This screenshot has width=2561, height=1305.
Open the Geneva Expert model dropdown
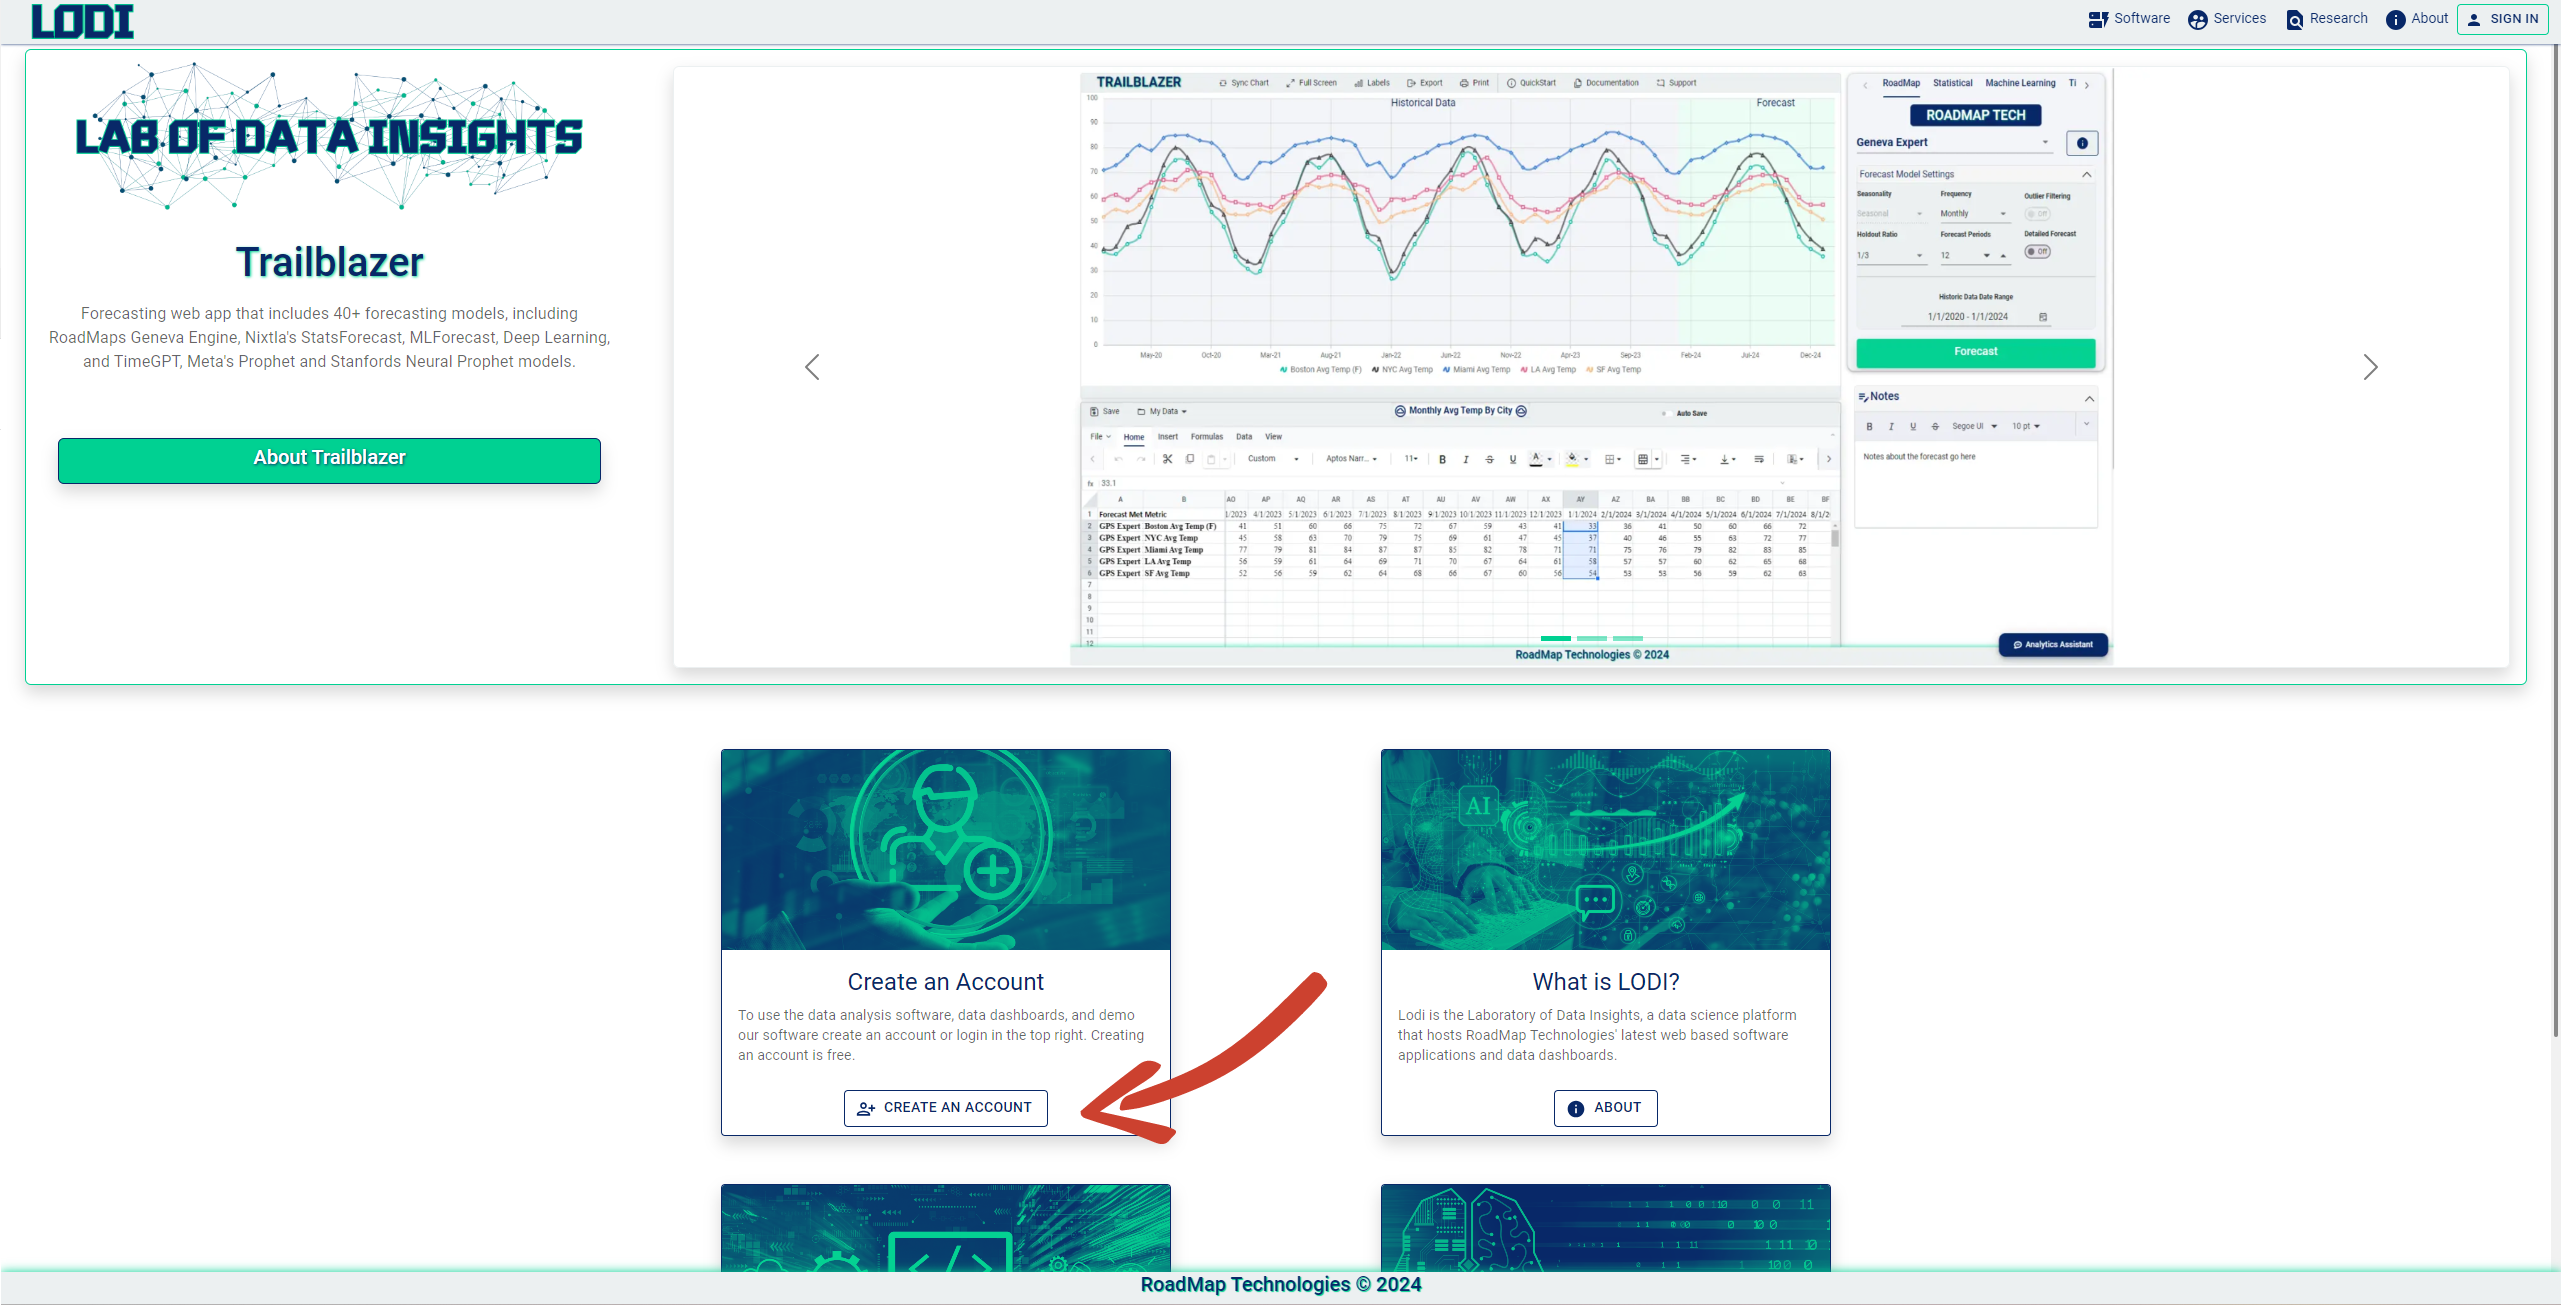(1953, 143)
